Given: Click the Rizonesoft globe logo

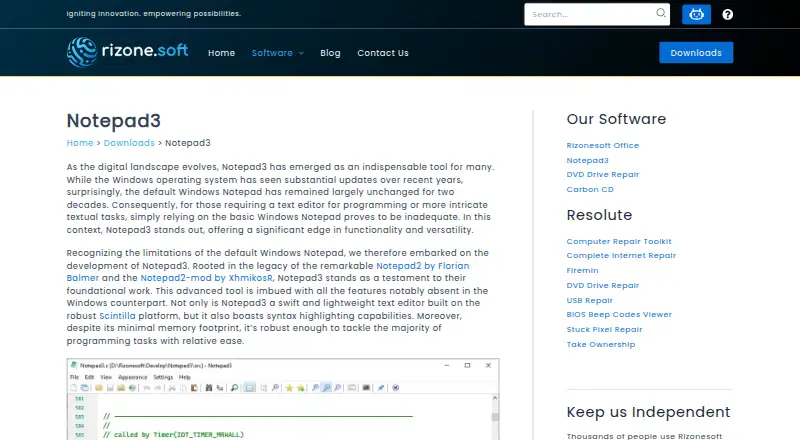Looking at the screenshot, I should (82, 52).
